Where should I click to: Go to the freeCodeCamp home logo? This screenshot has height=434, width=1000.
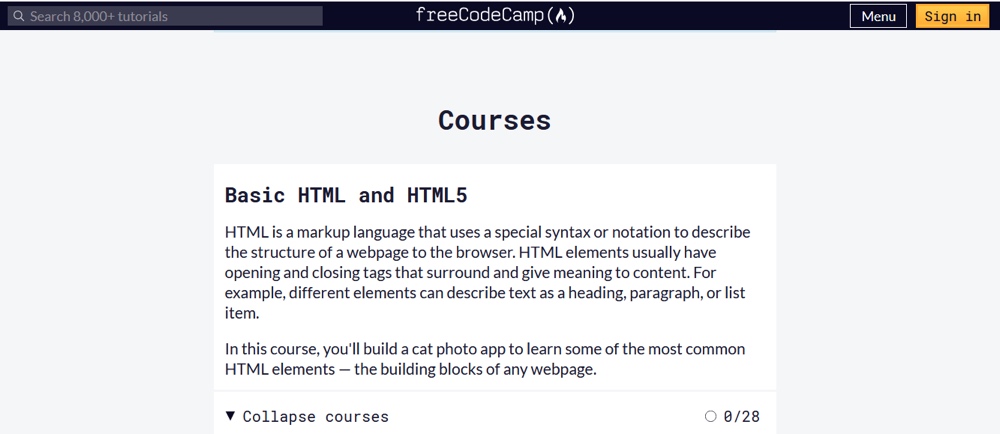click(x=495, y=16)
